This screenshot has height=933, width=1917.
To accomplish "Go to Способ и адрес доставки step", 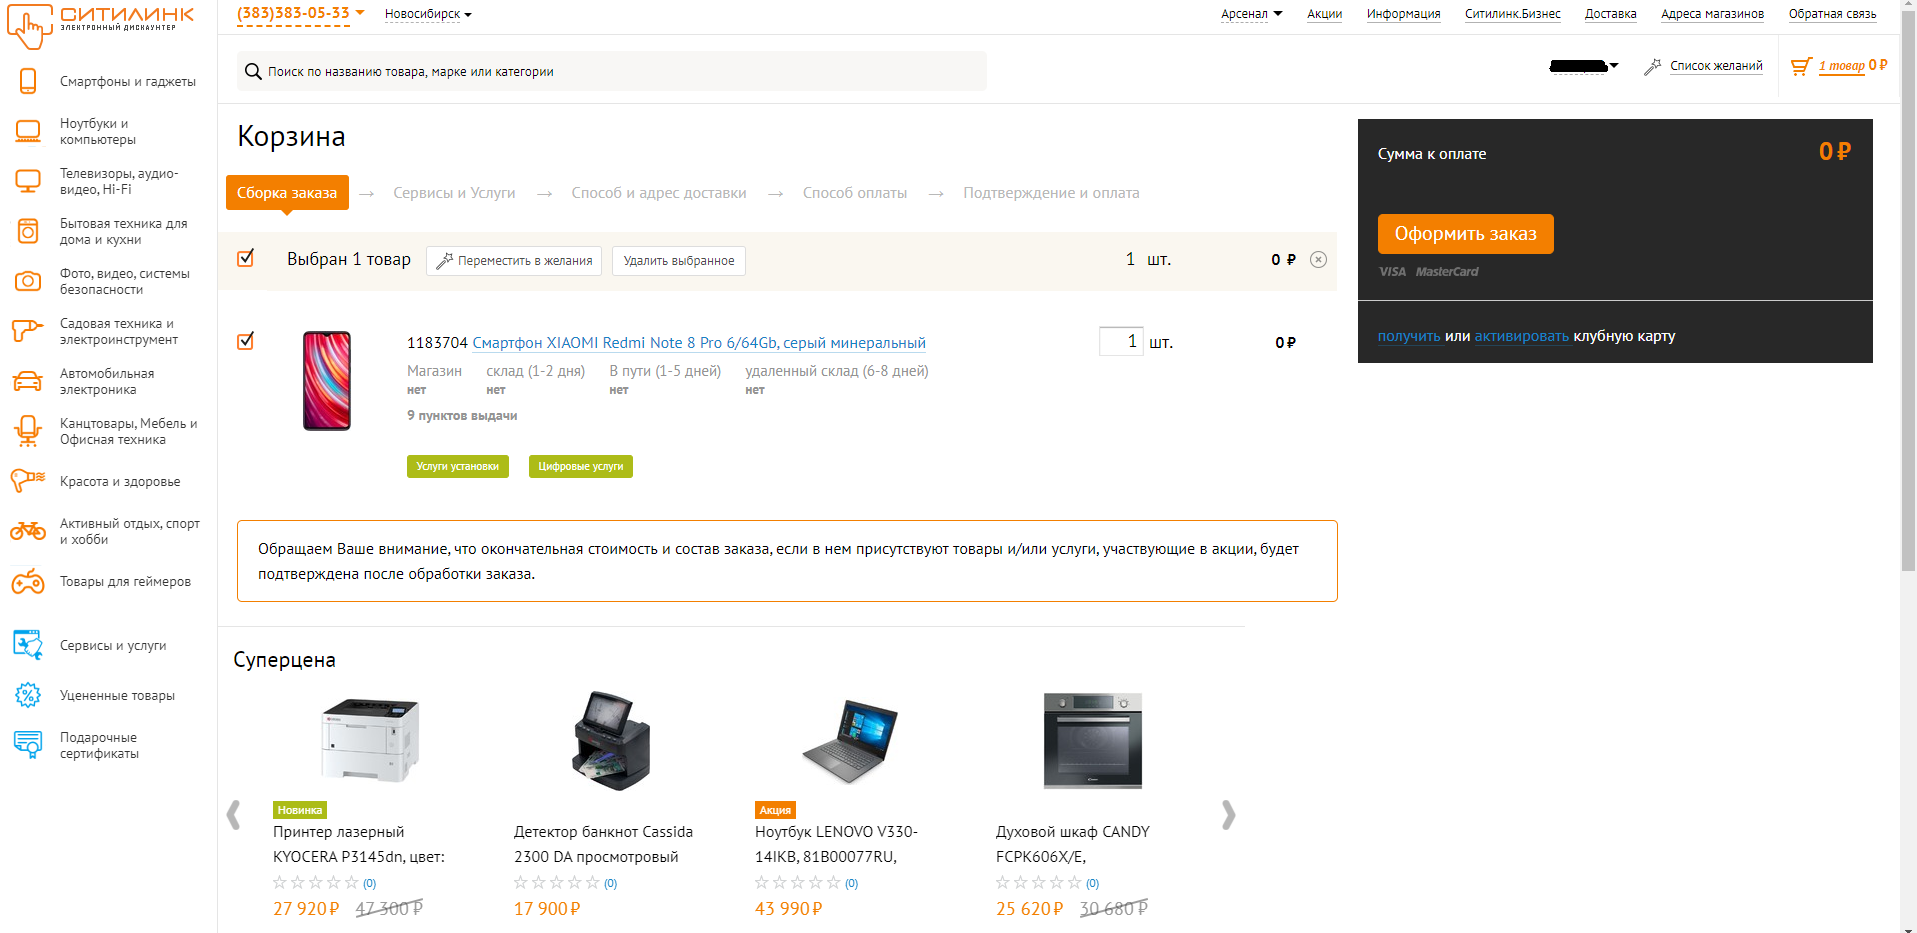I will coord(659,193).
